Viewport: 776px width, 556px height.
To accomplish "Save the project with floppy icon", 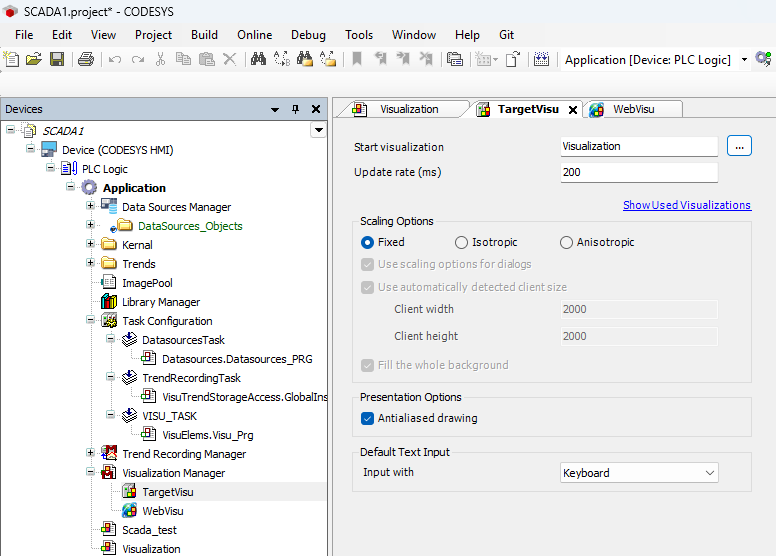I will pyautogui.click(x=57, y=59).
